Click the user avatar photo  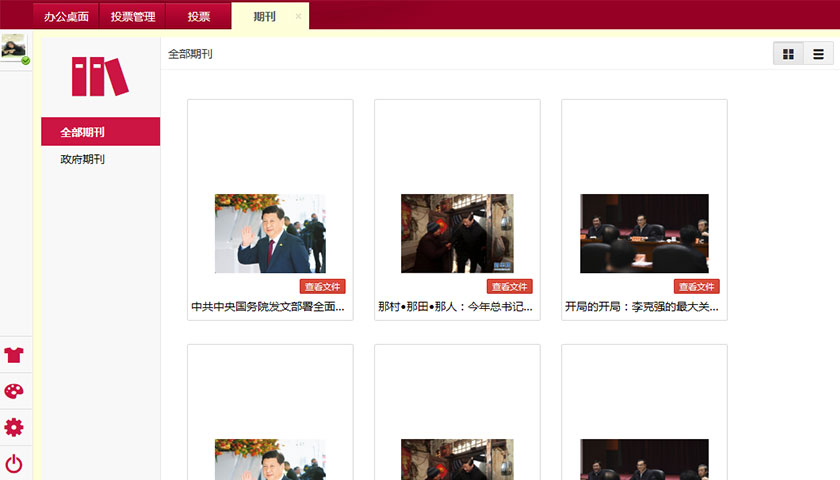[x=14, y=47]
